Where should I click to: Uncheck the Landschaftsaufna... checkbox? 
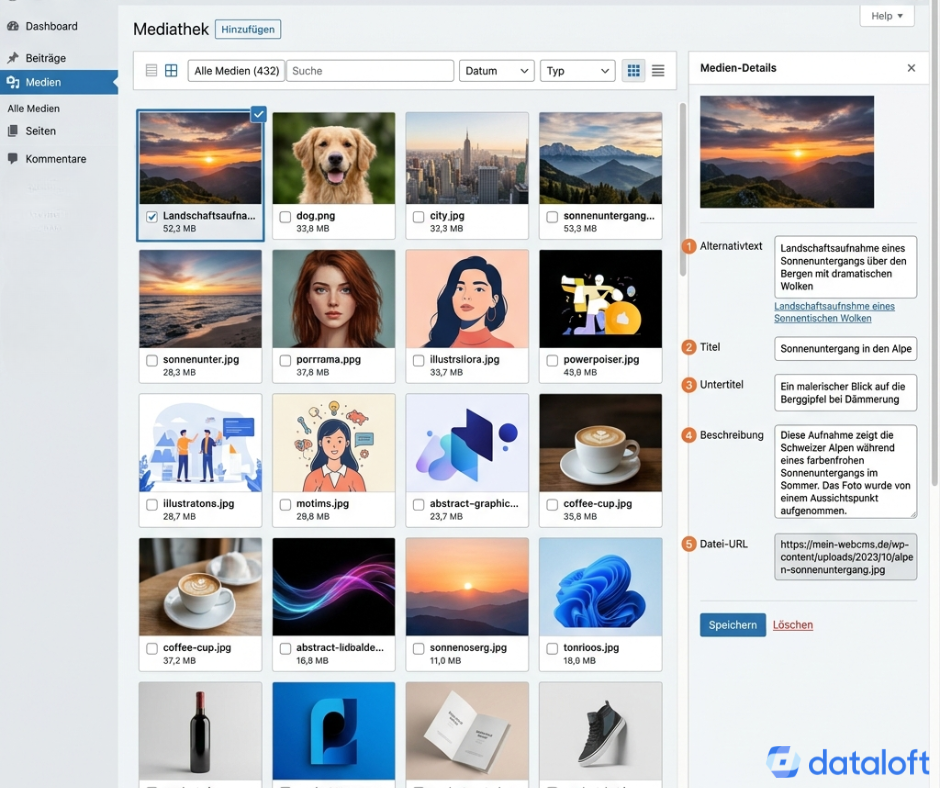coord(152,216)
